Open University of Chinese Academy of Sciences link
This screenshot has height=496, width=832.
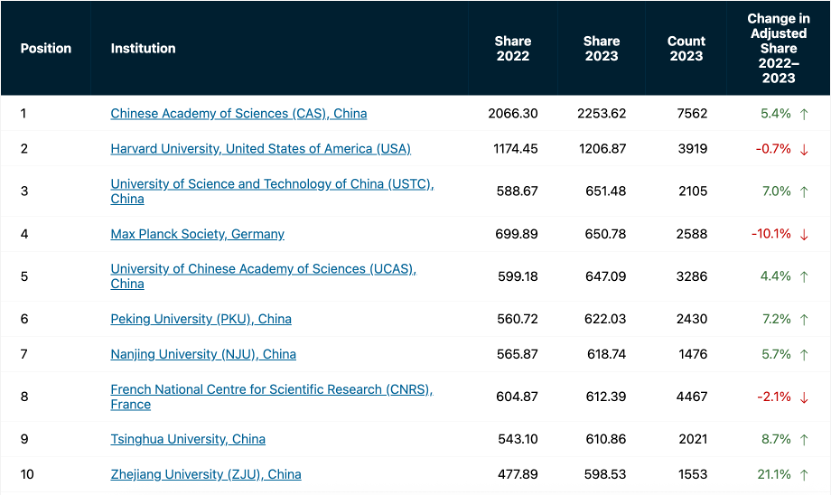click(x=263, y=276)
